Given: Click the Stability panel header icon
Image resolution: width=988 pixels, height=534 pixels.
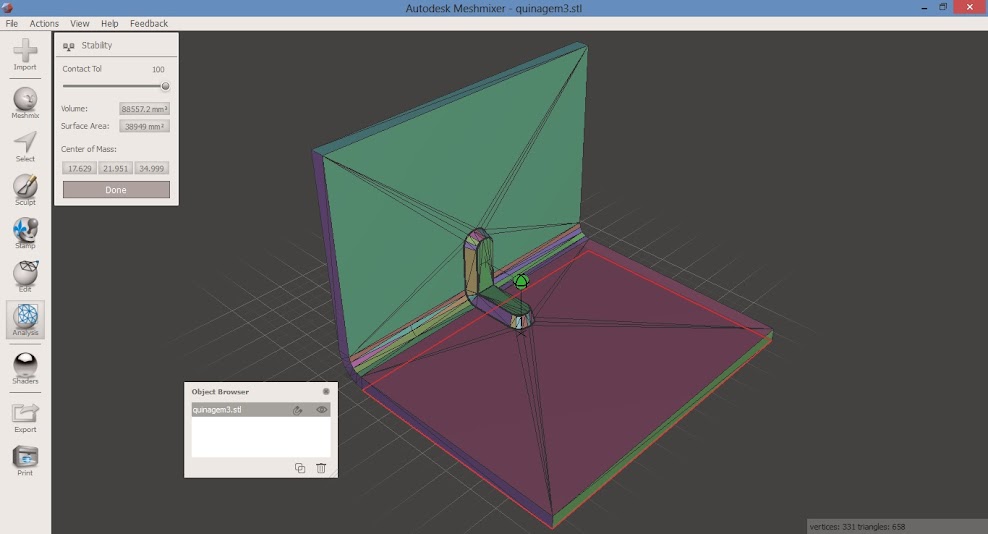Looking at the screenshot, I should pyautogui.click(x=69, y=46).
